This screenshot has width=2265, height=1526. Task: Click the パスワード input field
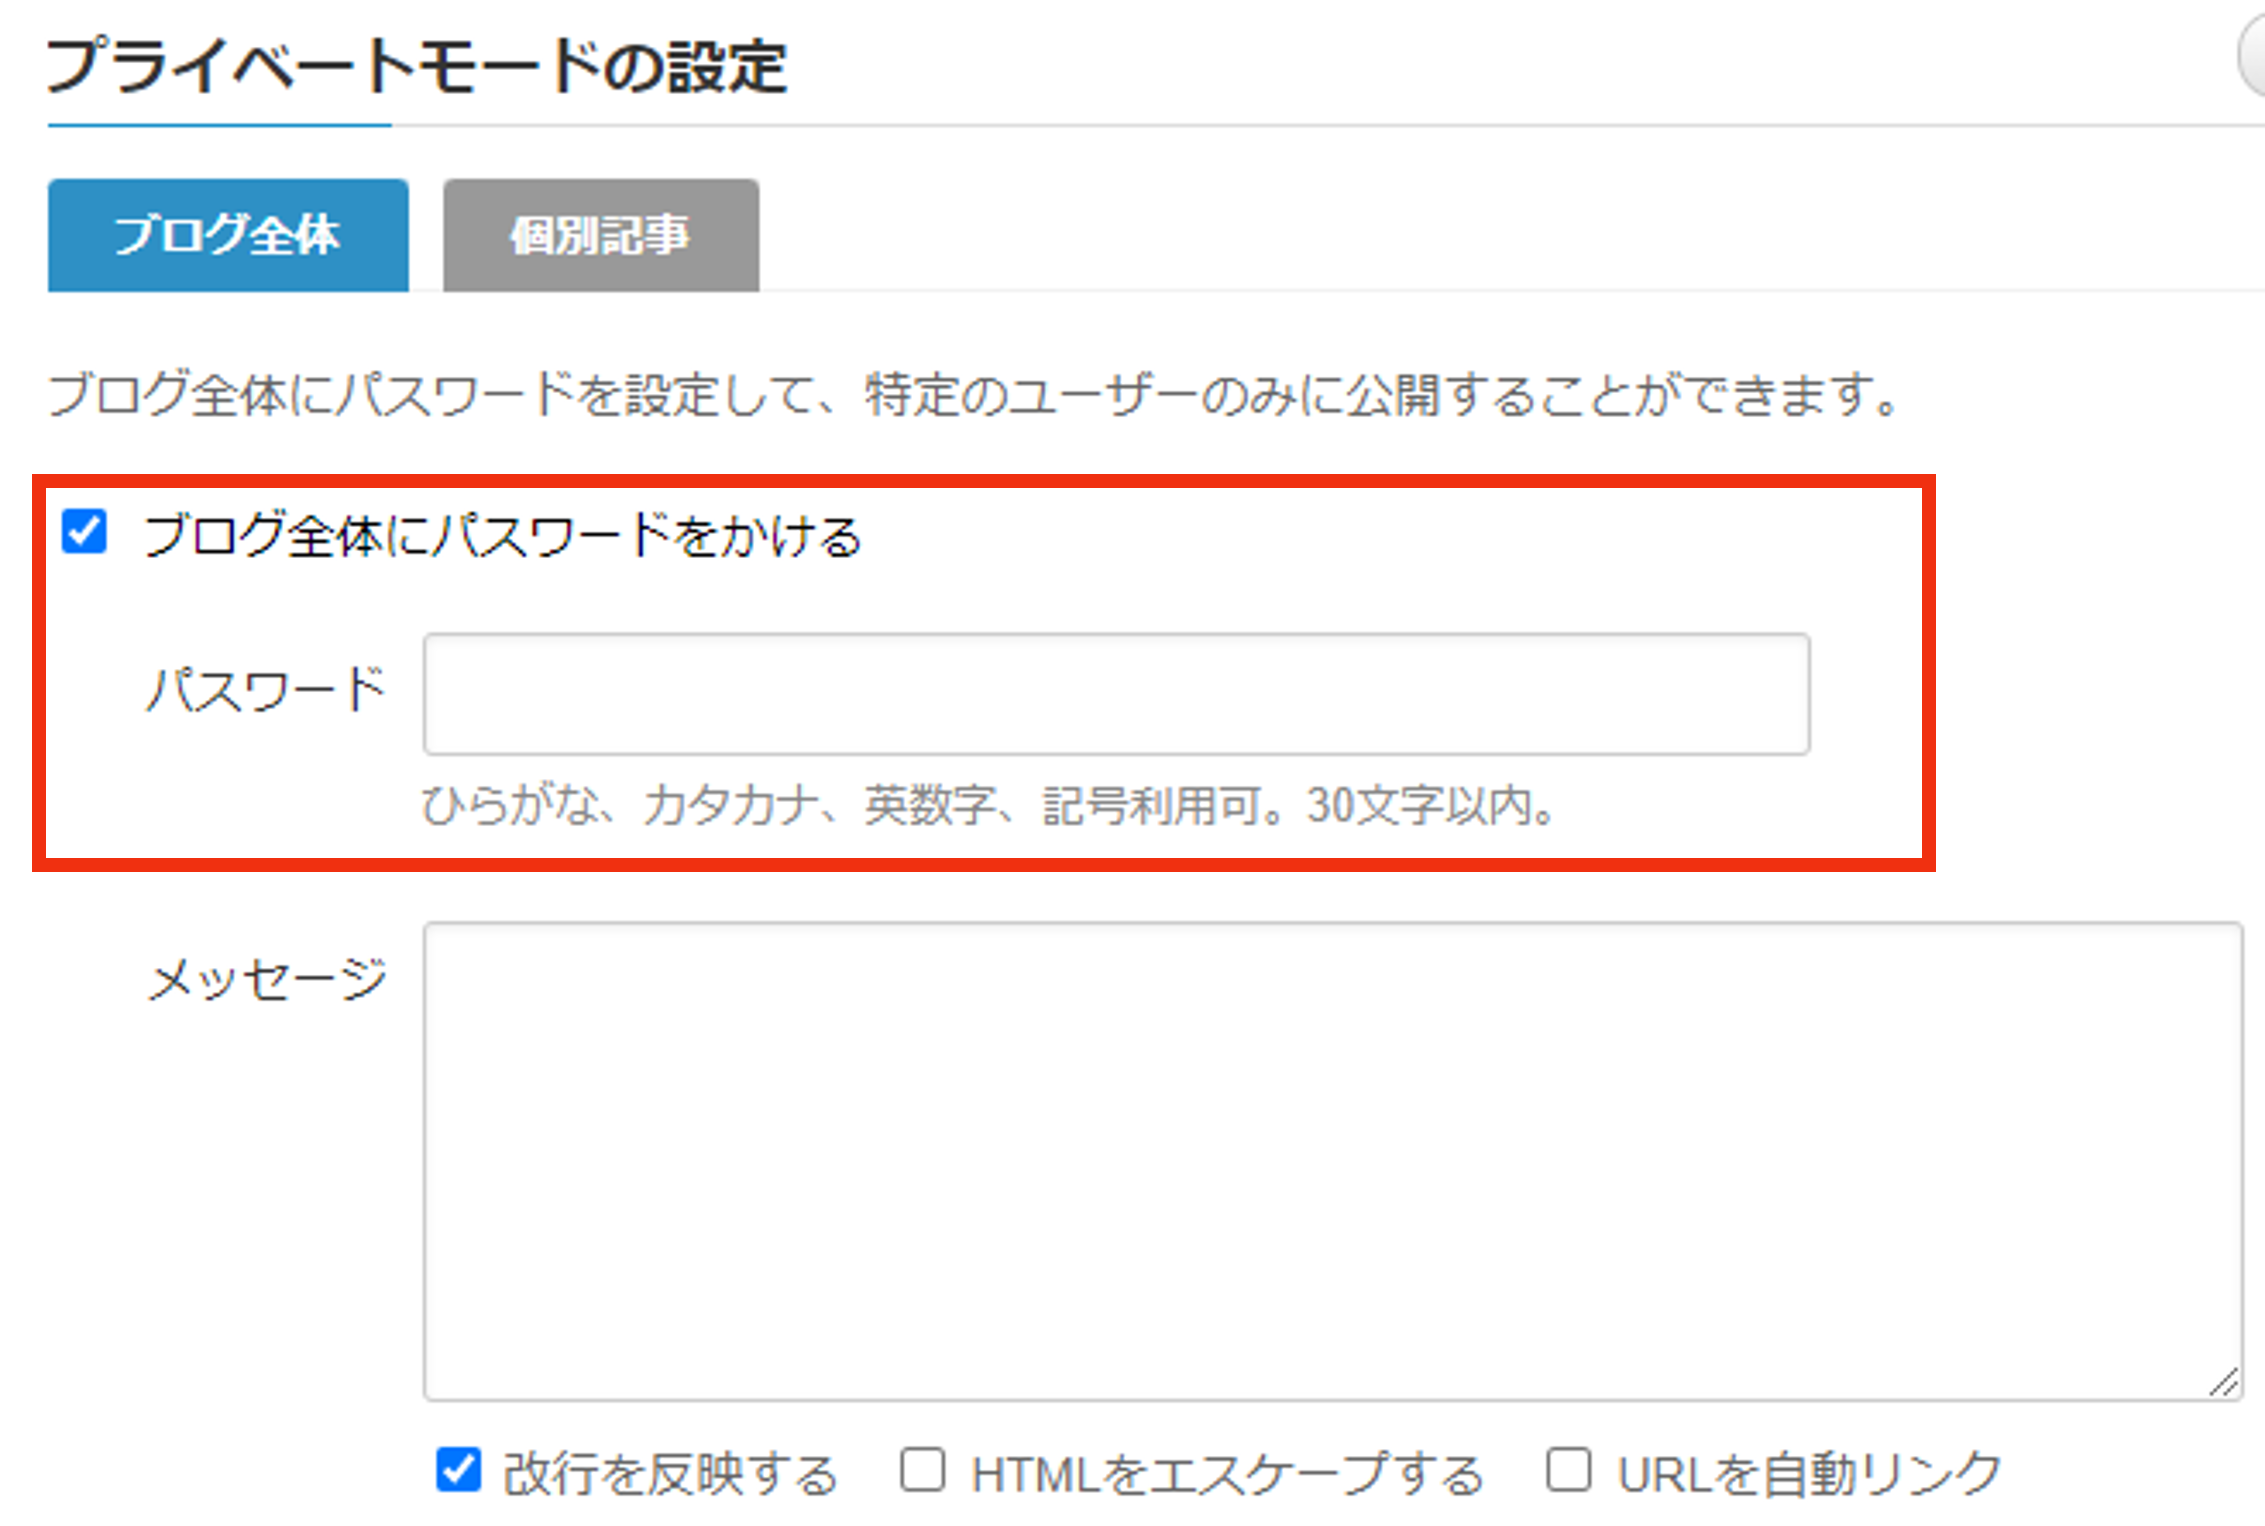pos(1116,693)
